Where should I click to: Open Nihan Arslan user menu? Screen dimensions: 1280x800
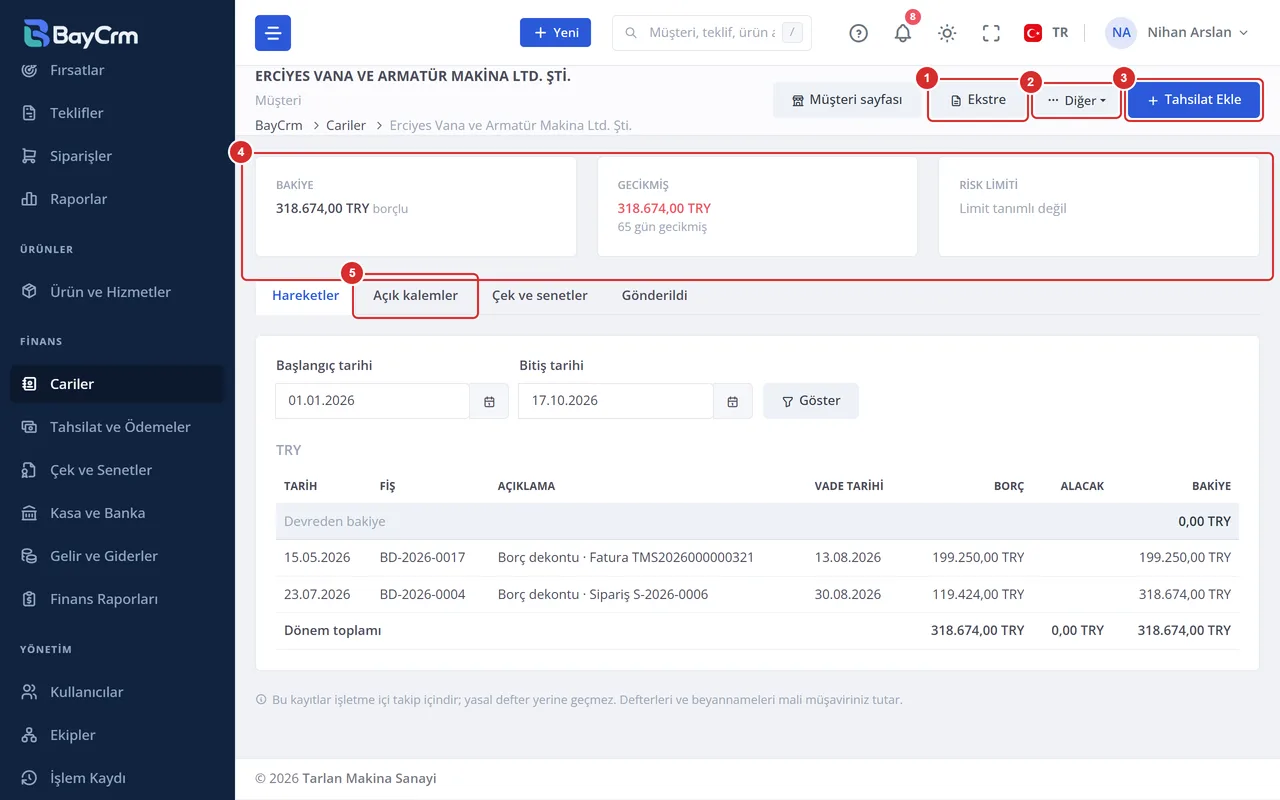1177,33
